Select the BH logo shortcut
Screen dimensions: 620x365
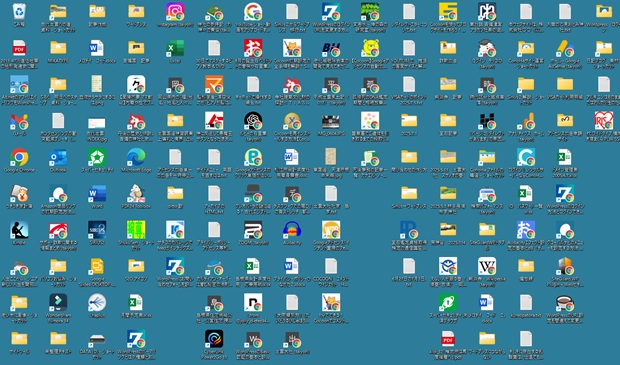[331, 48]
